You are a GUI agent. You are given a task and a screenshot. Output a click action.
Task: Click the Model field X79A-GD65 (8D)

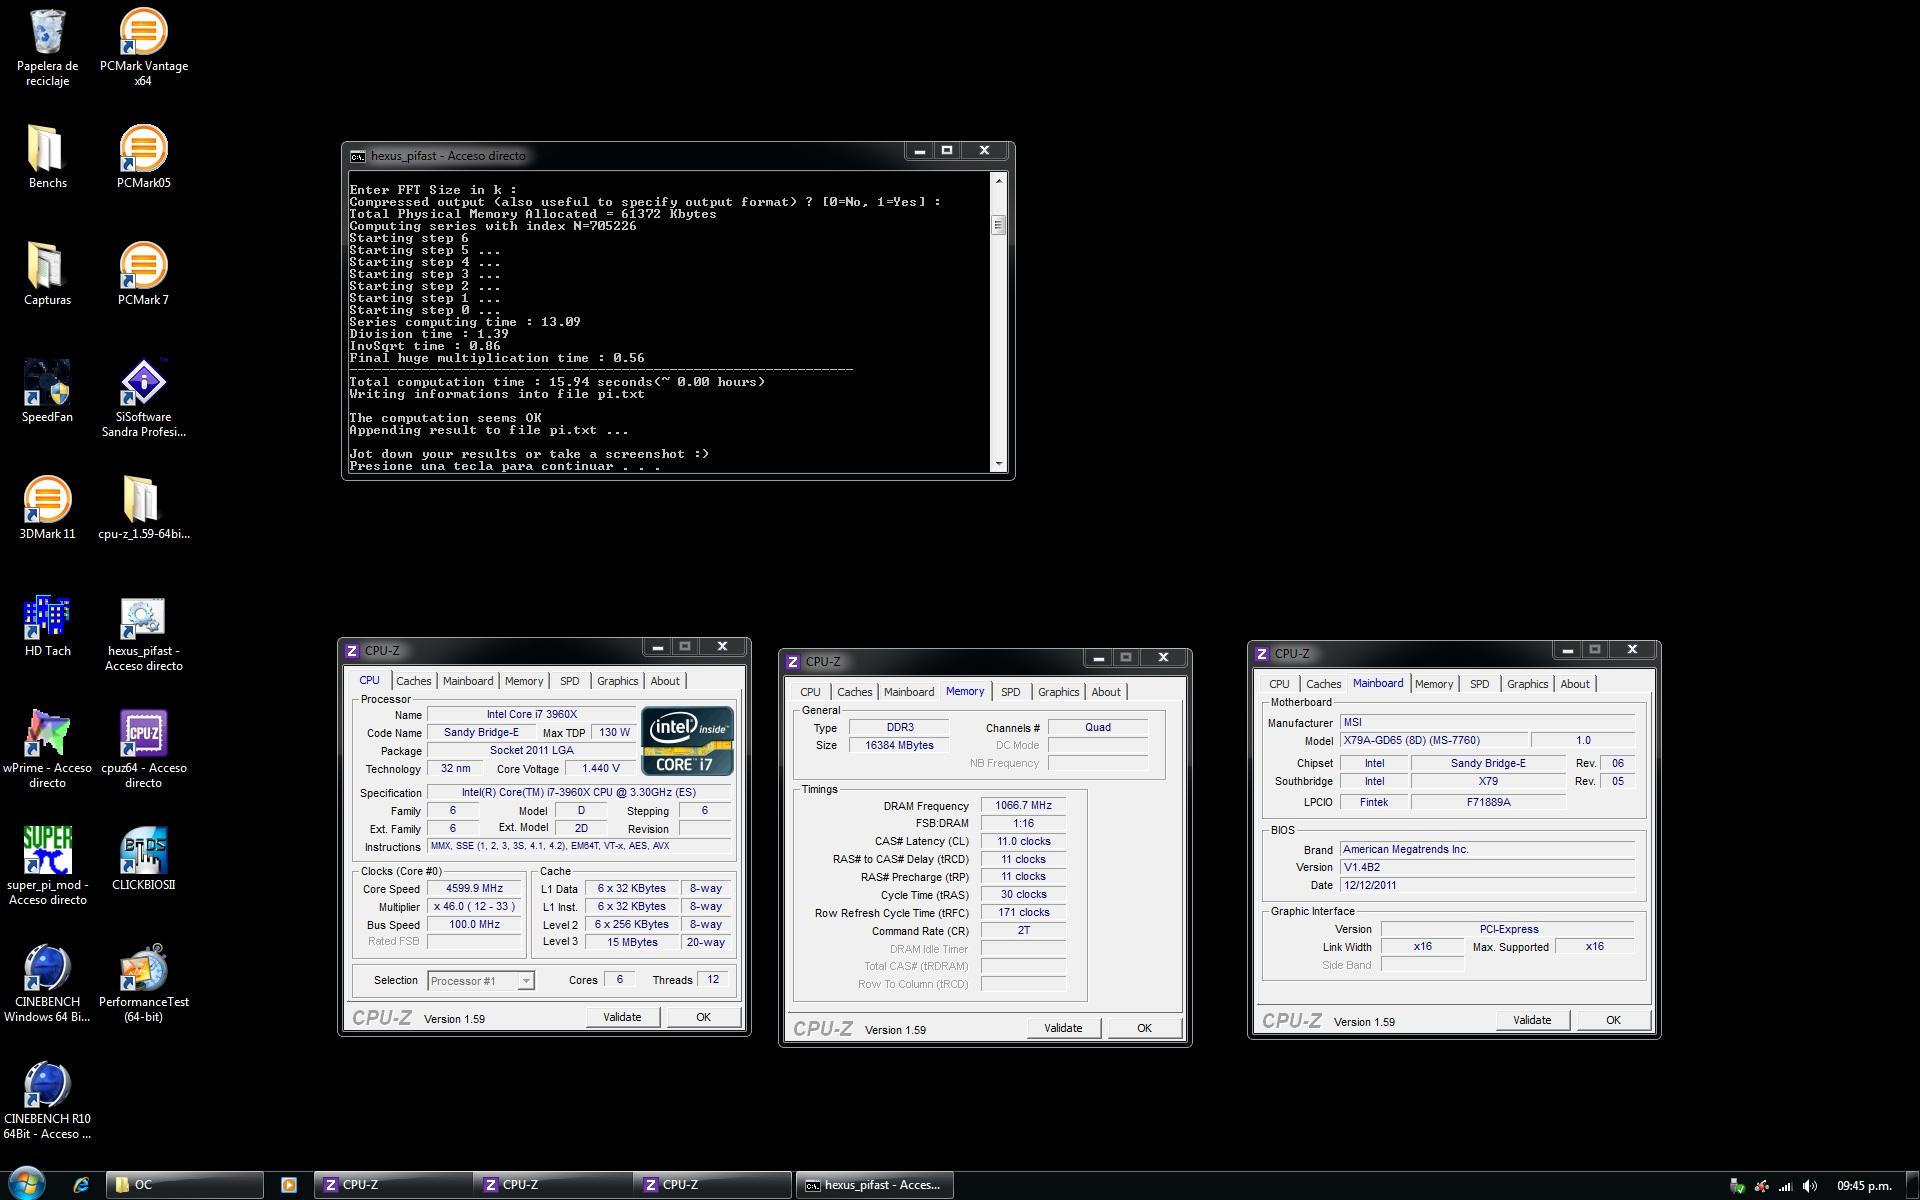coord(1433,741)
